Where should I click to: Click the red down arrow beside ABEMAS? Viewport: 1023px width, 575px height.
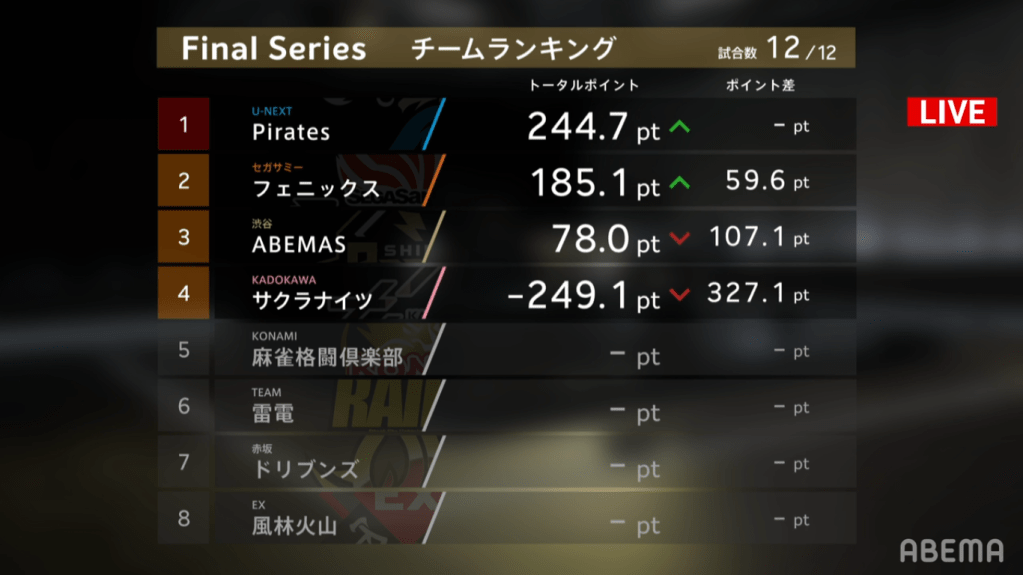[x=680, y=239]
